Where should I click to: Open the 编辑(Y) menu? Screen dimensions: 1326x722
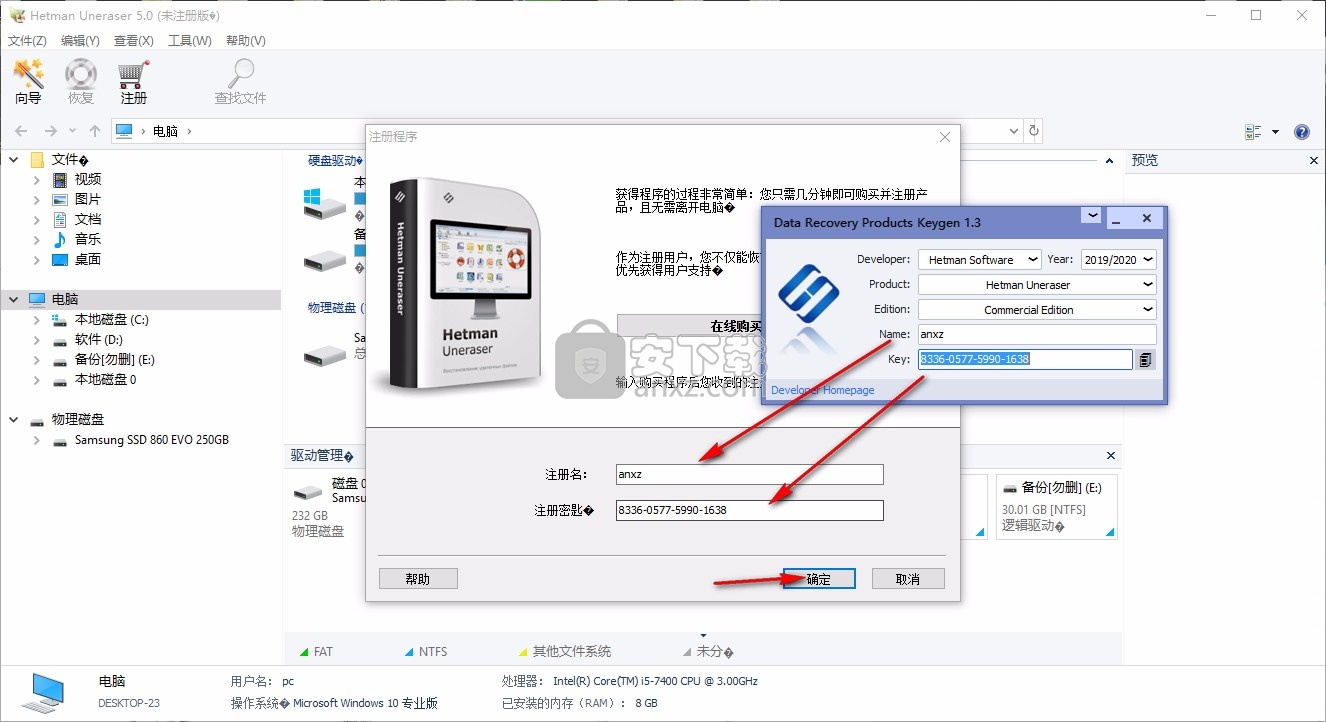80,40
